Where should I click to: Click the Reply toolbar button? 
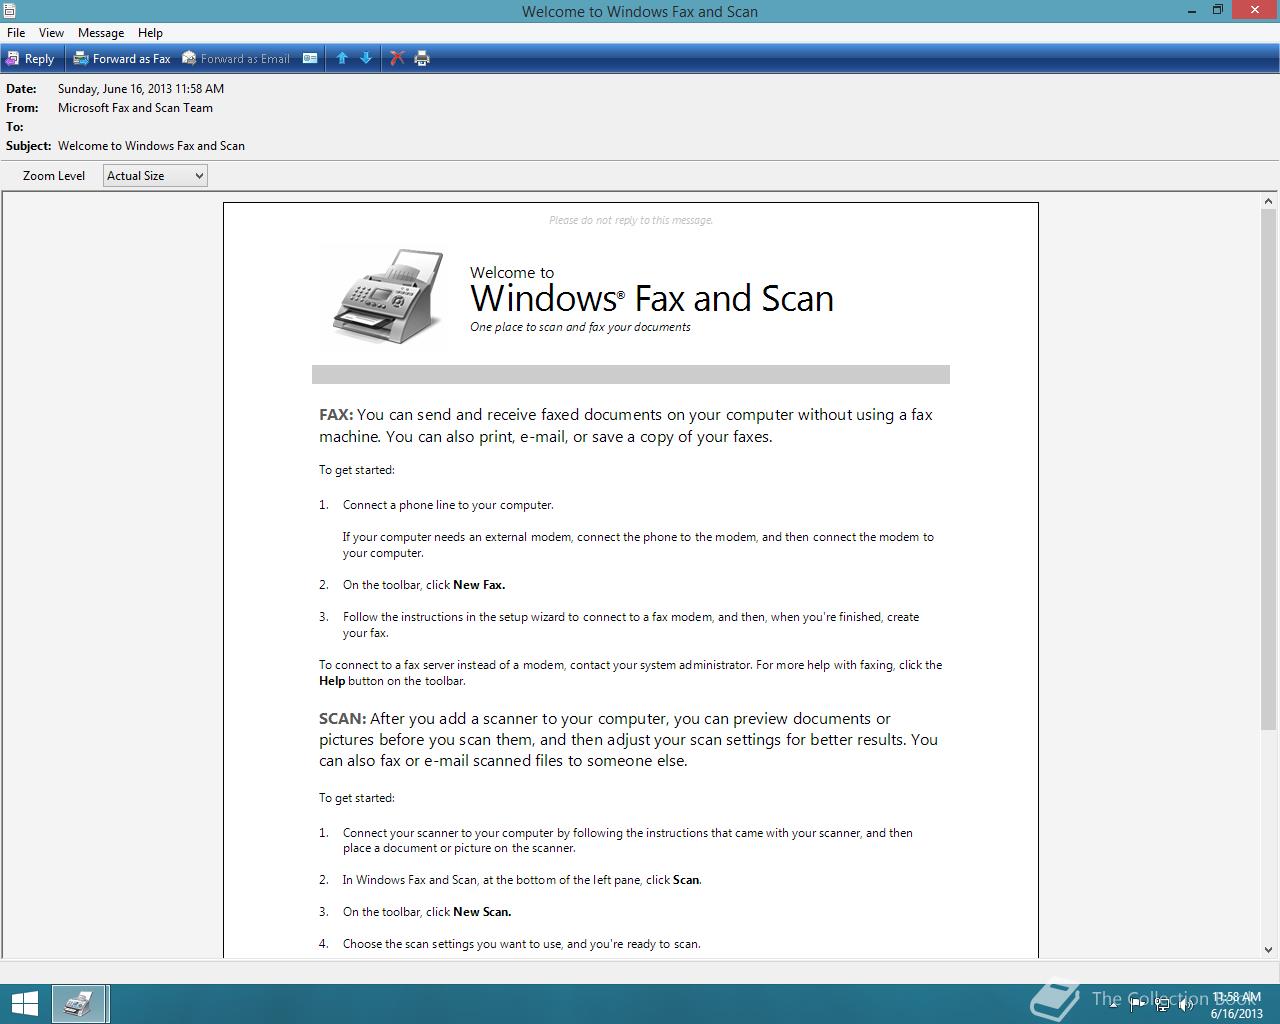tap(30, 58)
